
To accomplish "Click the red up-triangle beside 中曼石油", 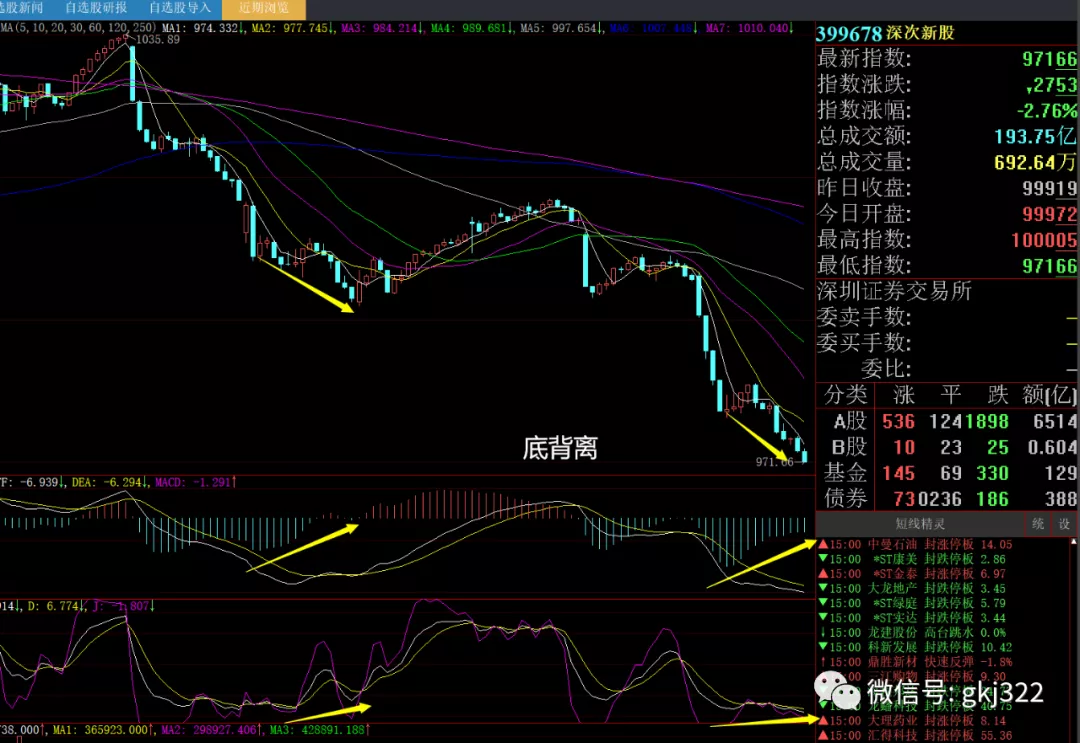I will point(823,545).
